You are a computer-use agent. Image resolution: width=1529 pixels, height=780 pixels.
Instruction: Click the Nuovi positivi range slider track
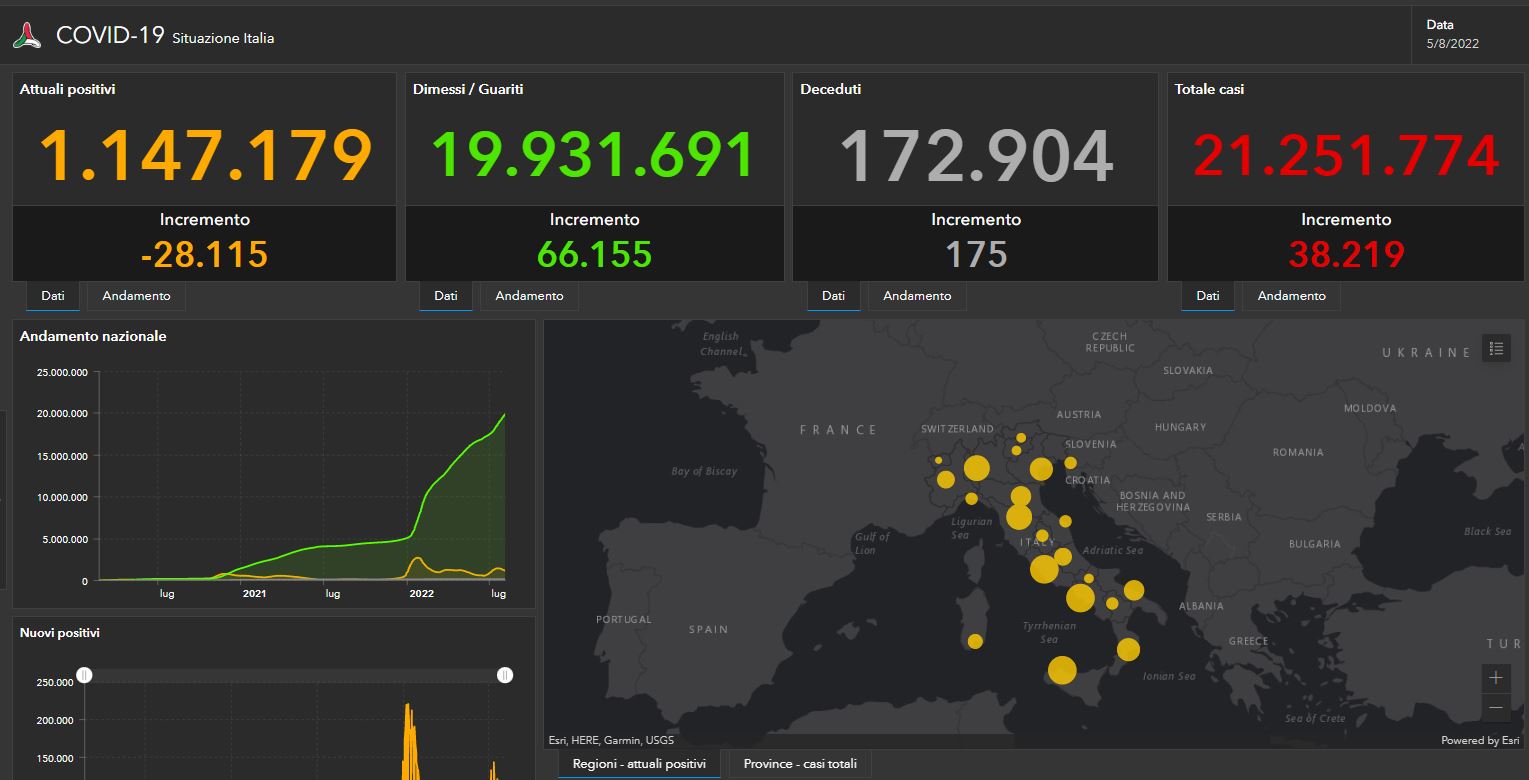point(295,675)
